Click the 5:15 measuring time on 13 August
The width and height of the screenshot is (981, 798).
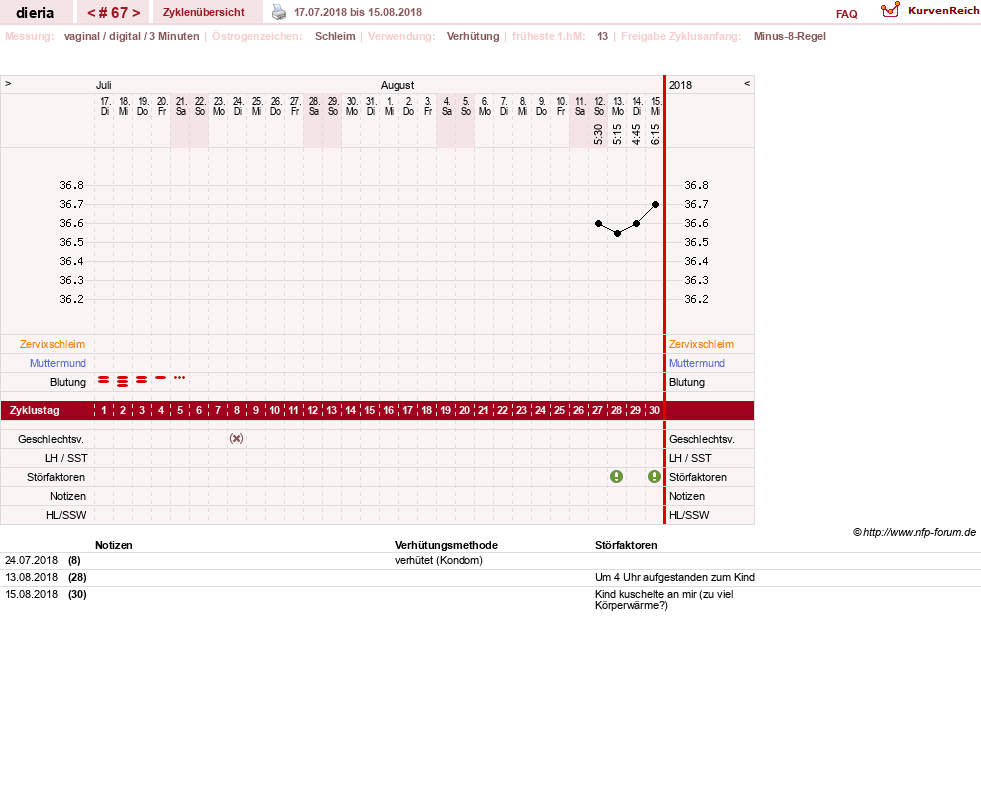click(618, 134)
